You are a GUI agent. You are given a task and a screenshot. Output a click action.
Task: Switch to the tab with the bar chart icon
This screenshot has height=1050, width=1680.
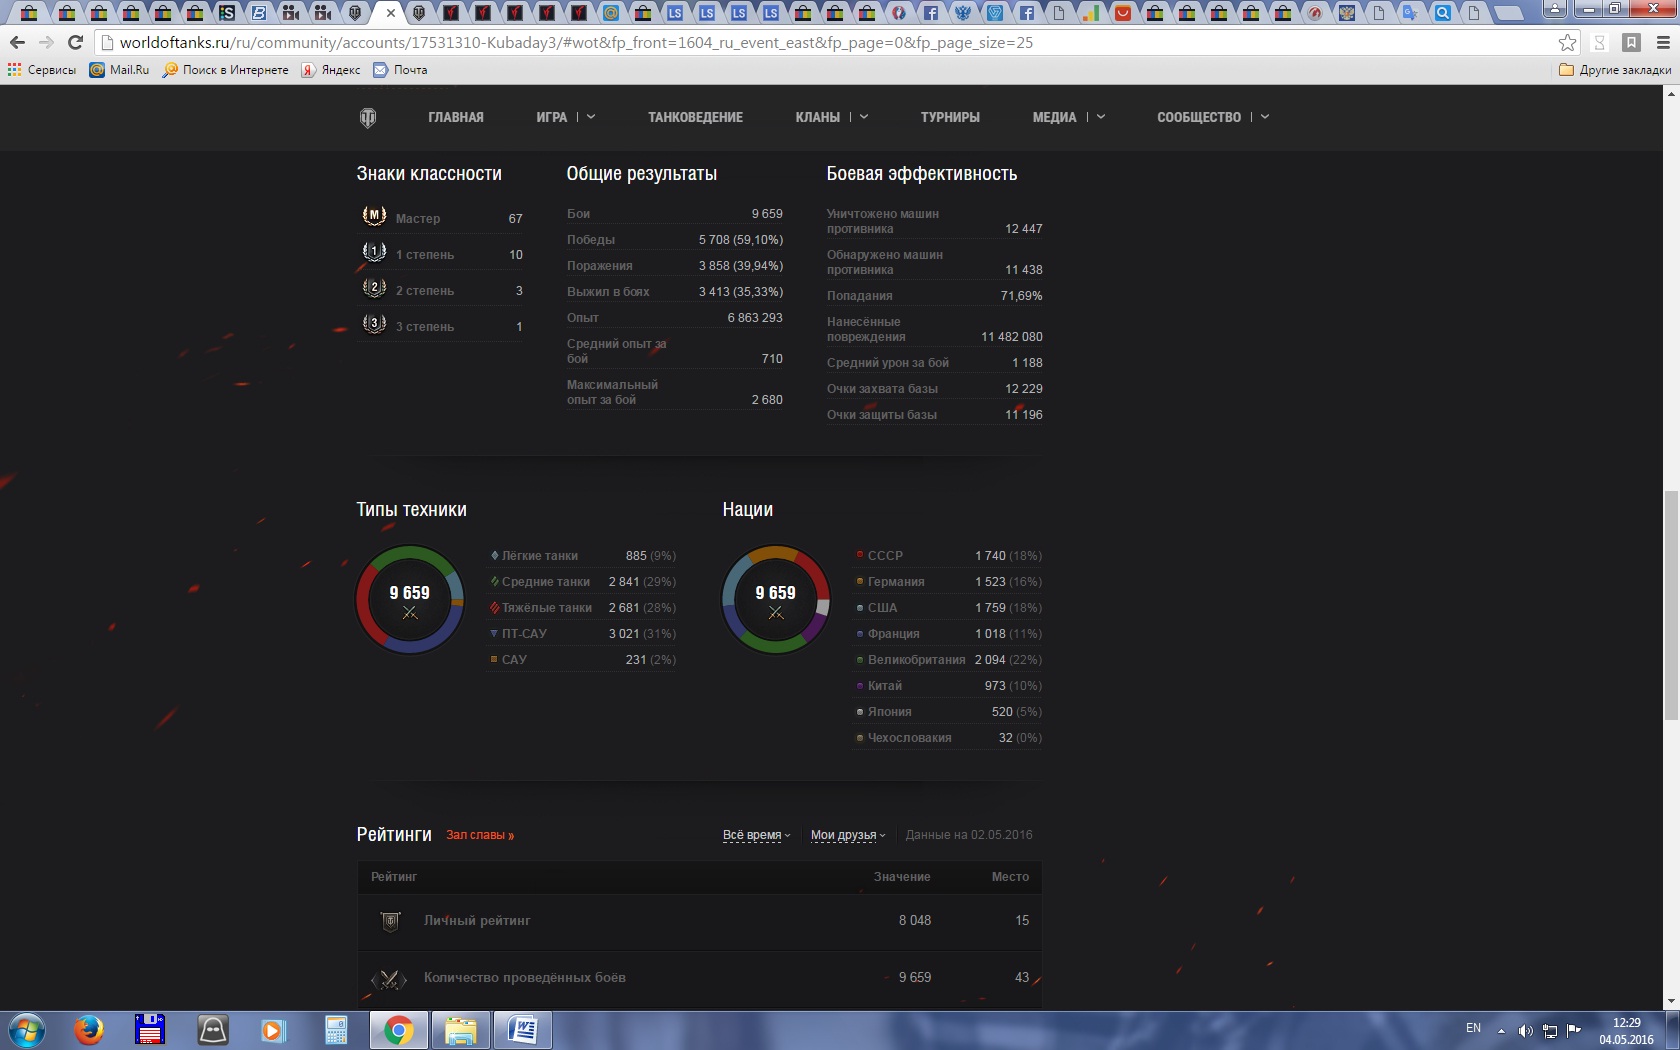tap(1089, 13)
